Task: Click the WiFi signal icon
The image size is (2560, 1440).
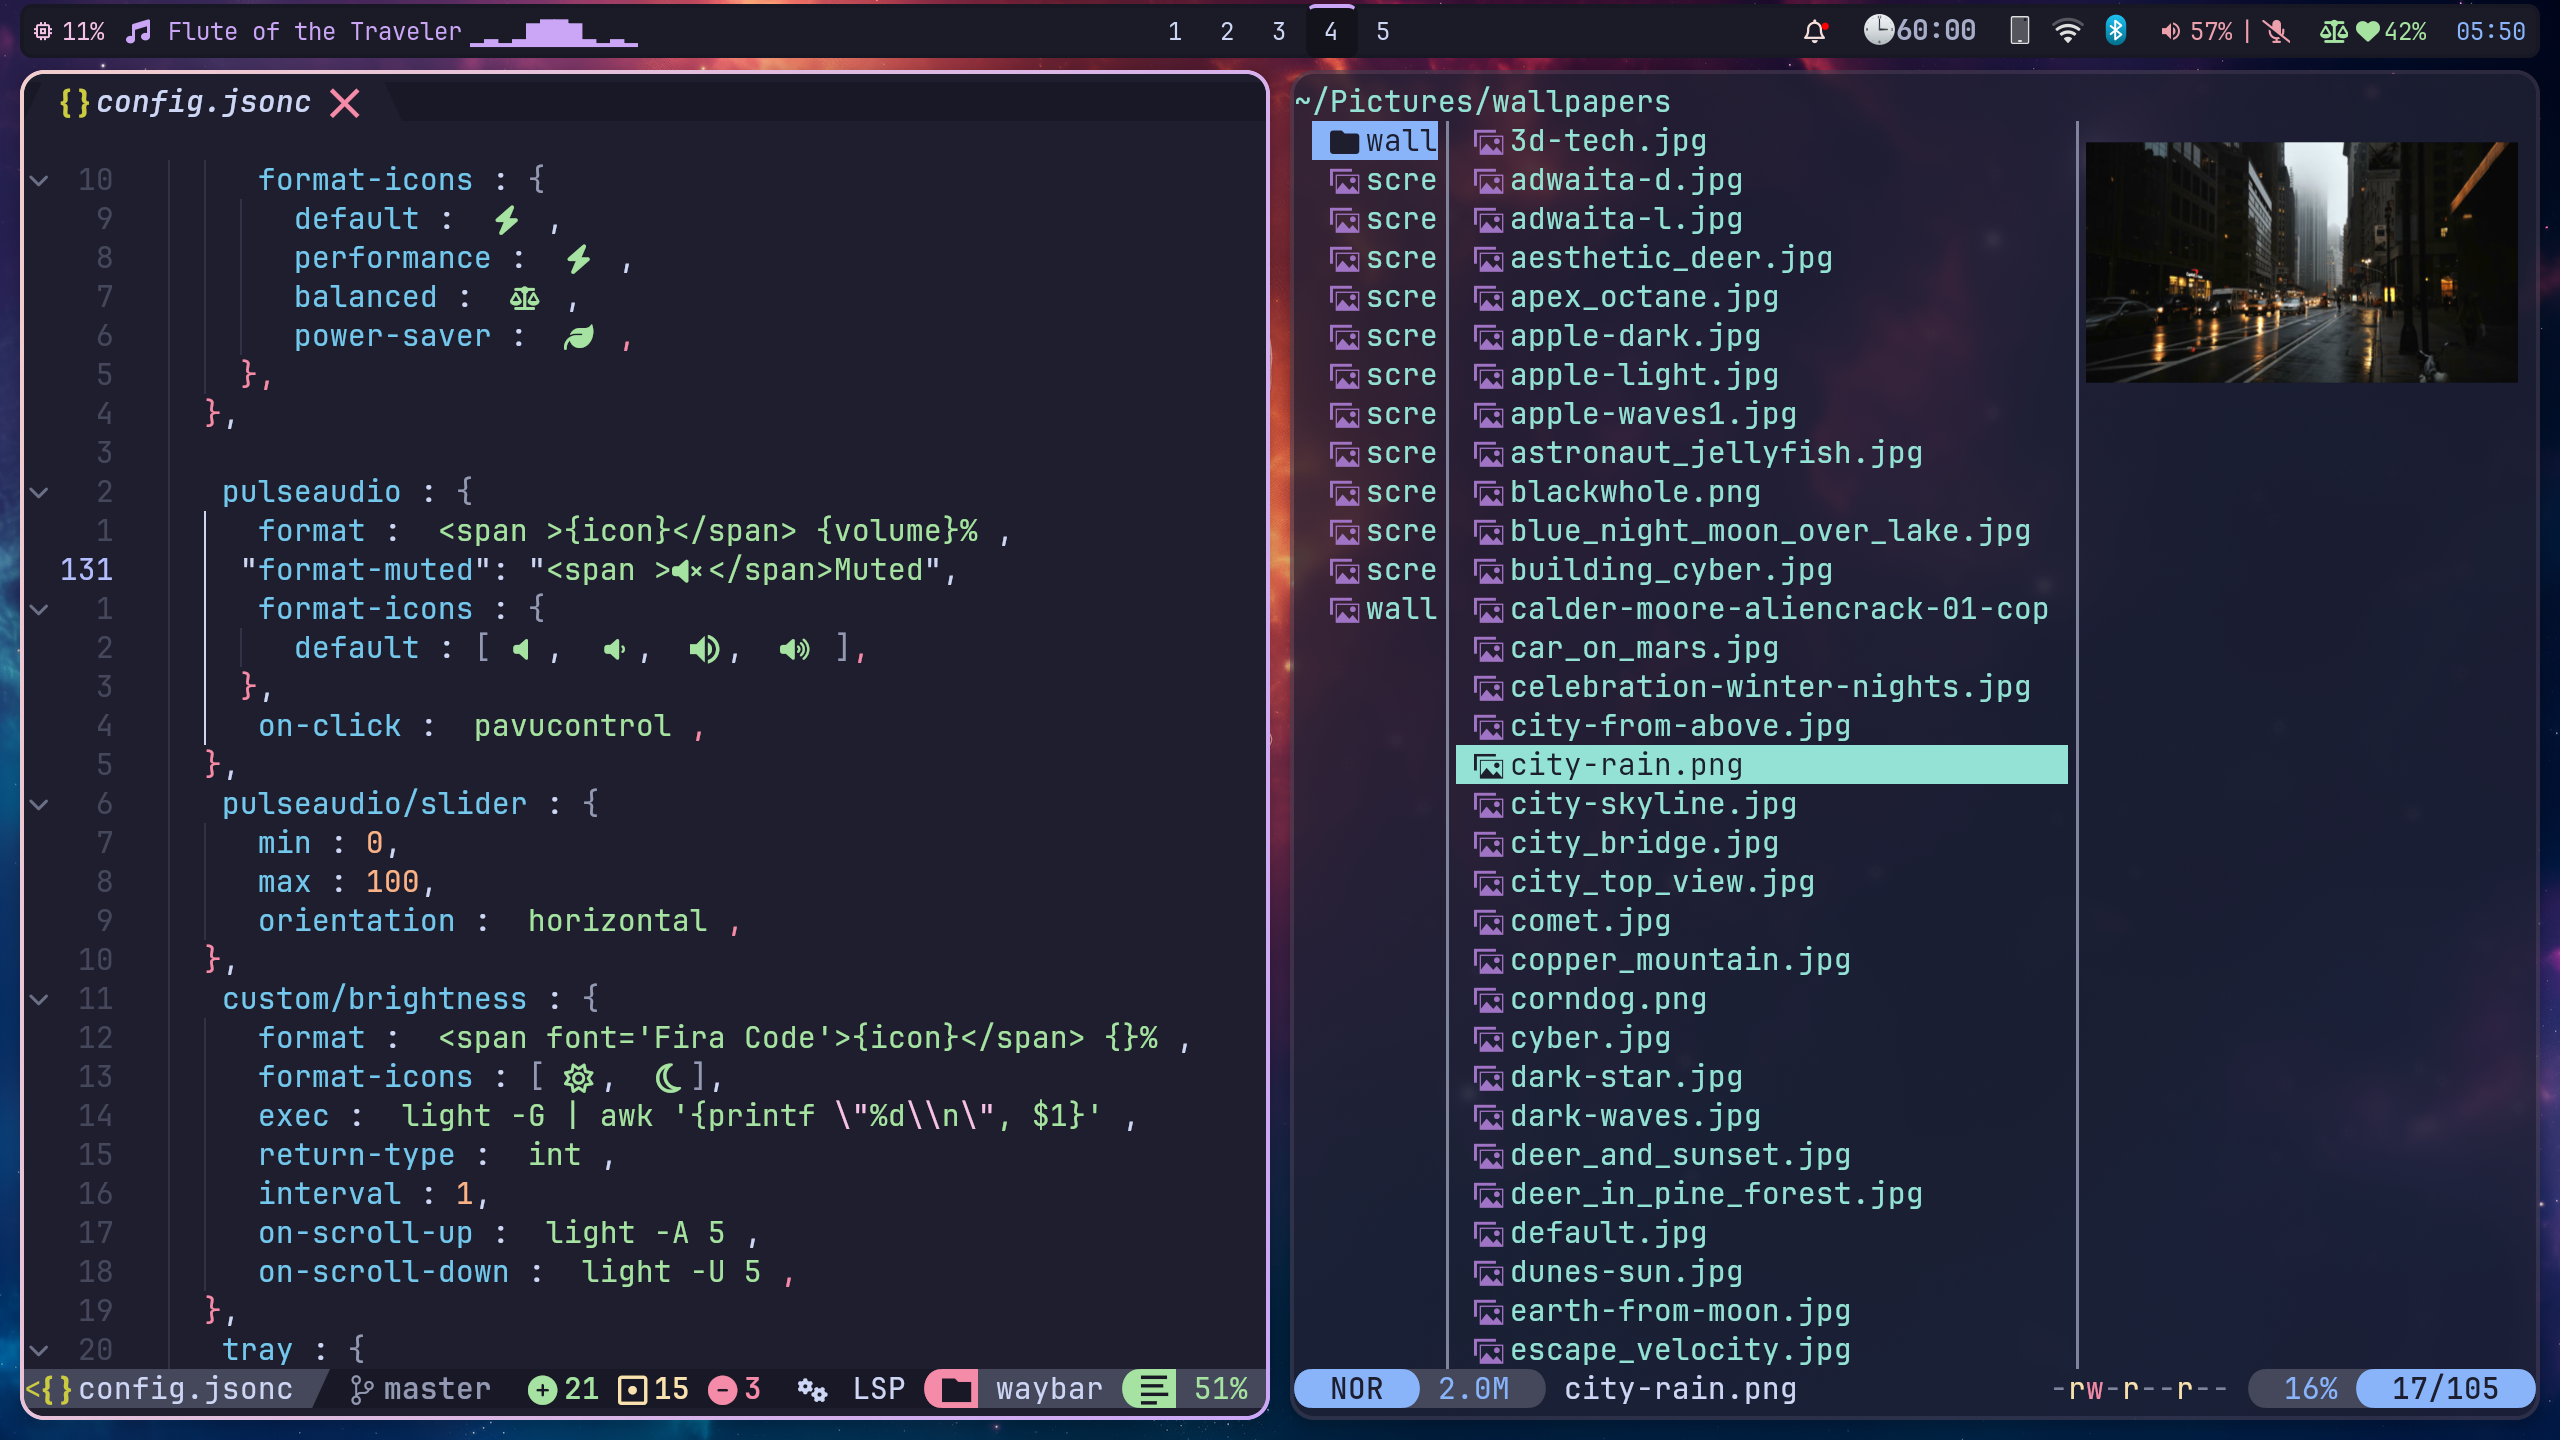Action: point(2067,32)
